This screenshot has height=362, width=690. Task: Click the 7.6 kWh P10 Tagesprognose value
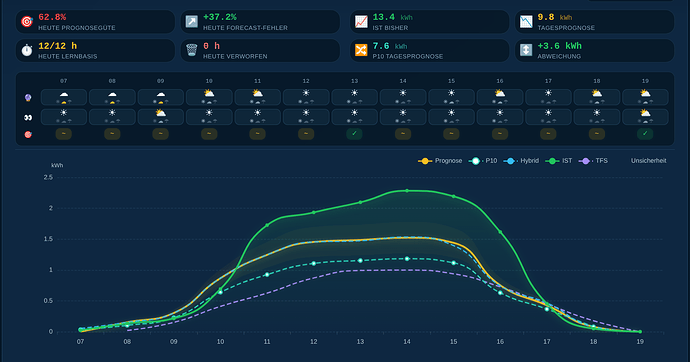389,46
